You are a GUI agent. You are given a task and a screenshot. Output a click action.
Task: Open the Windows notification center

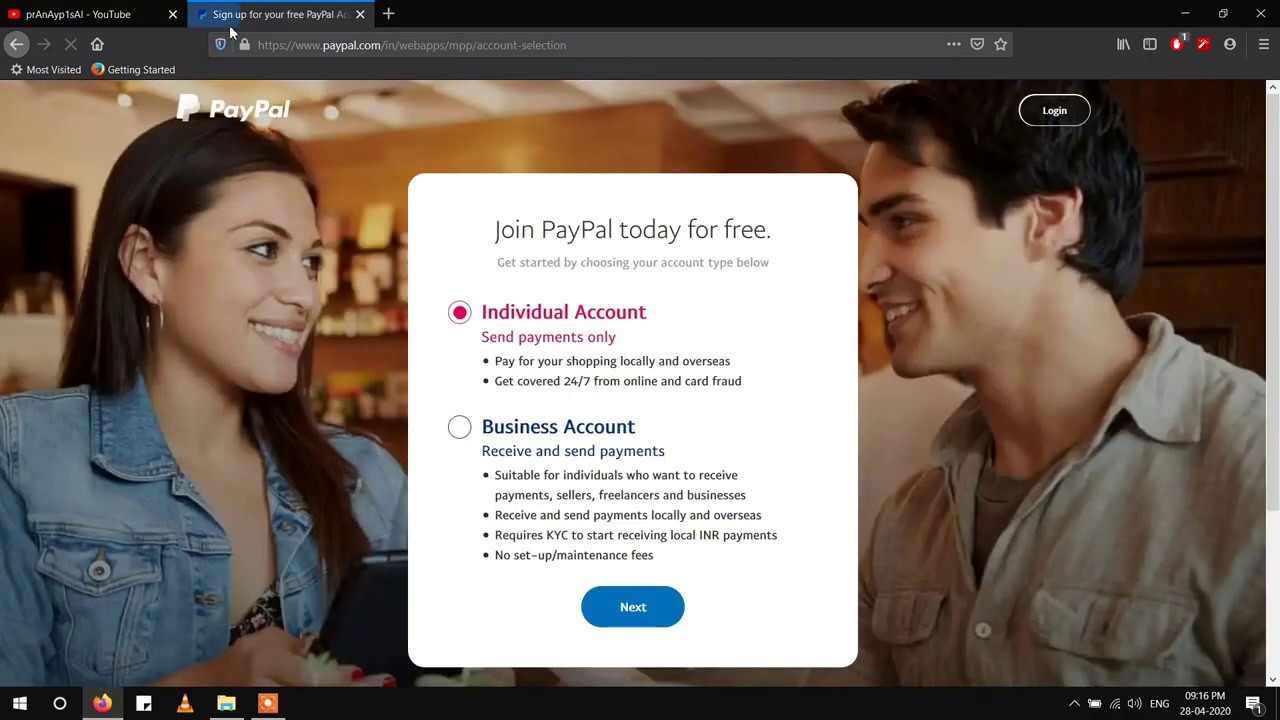click(x=1253, y=704)
